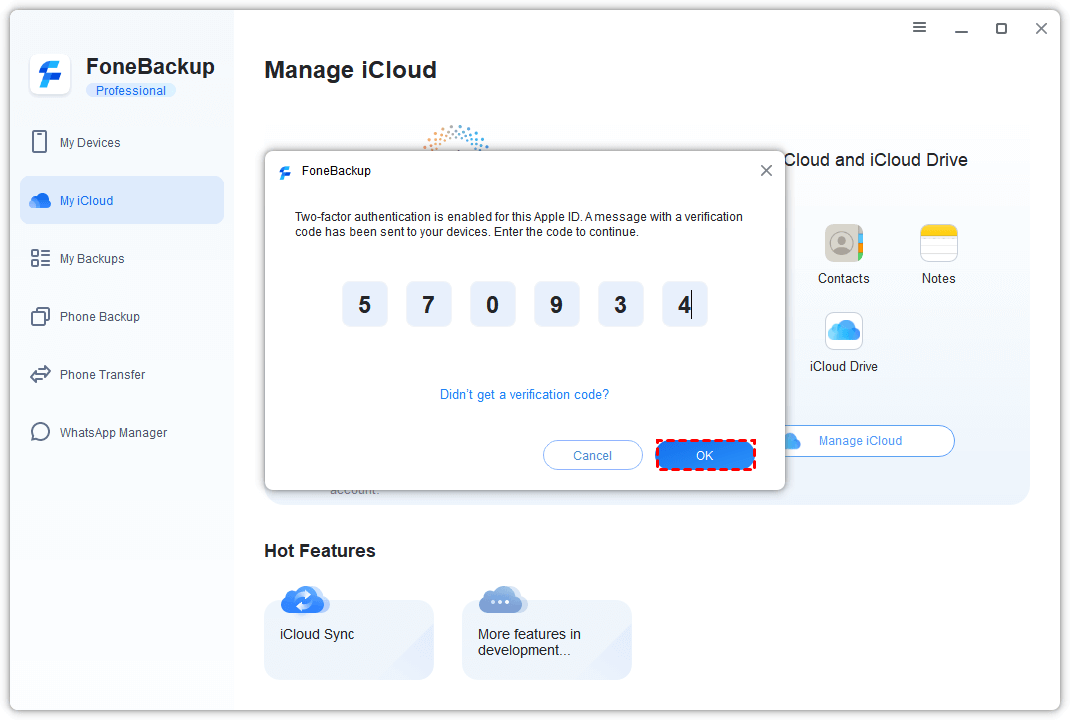Click the Manage iCloud button
Viewport: 1070px width, 720px height.
[861, 441]
